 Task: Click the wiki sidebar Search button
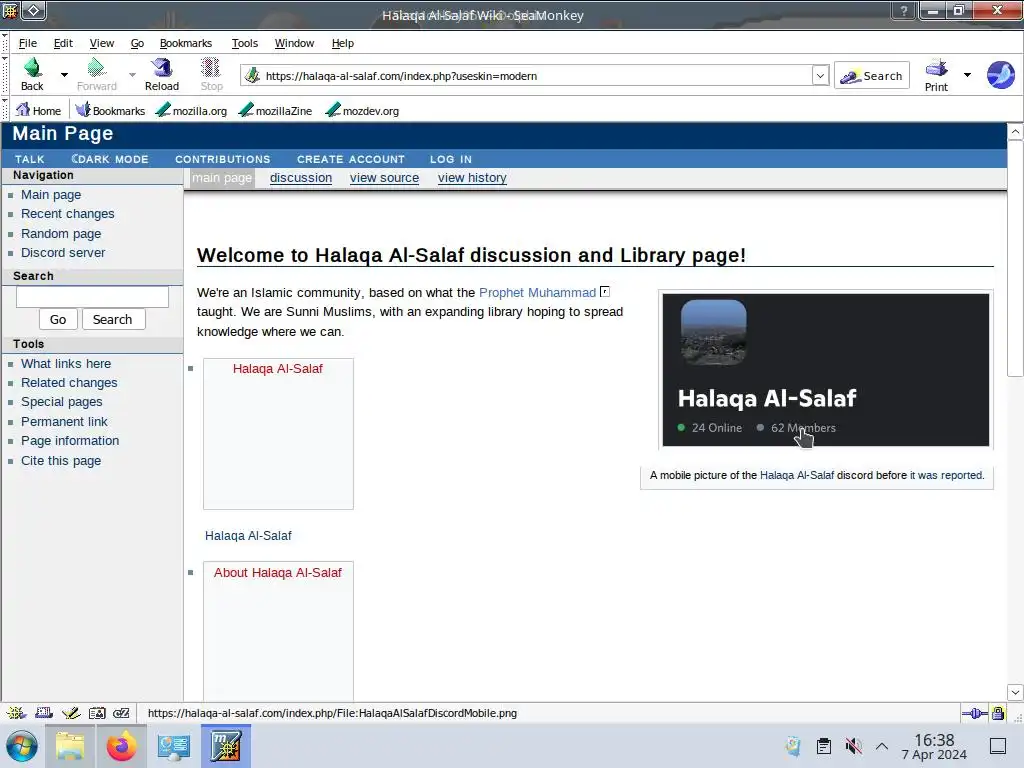(112, 319)
